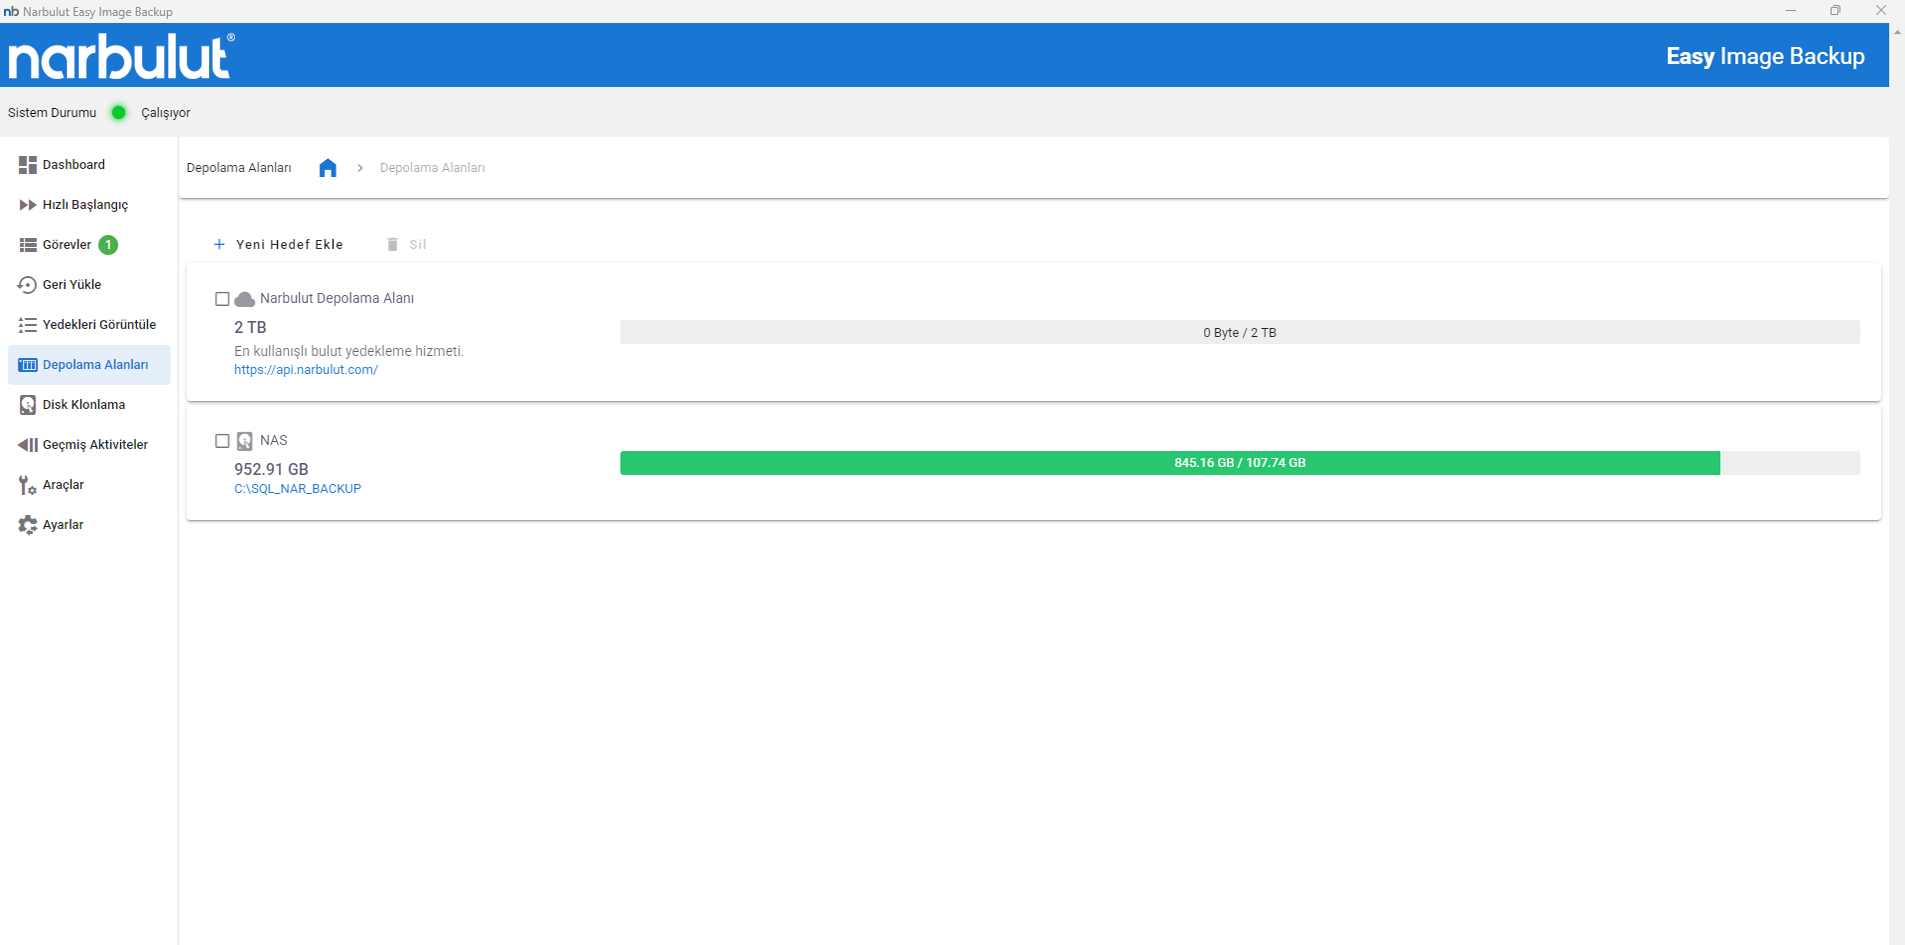
Task: Select Depolama Alanları in the sidebar
Action: point(94,365)
